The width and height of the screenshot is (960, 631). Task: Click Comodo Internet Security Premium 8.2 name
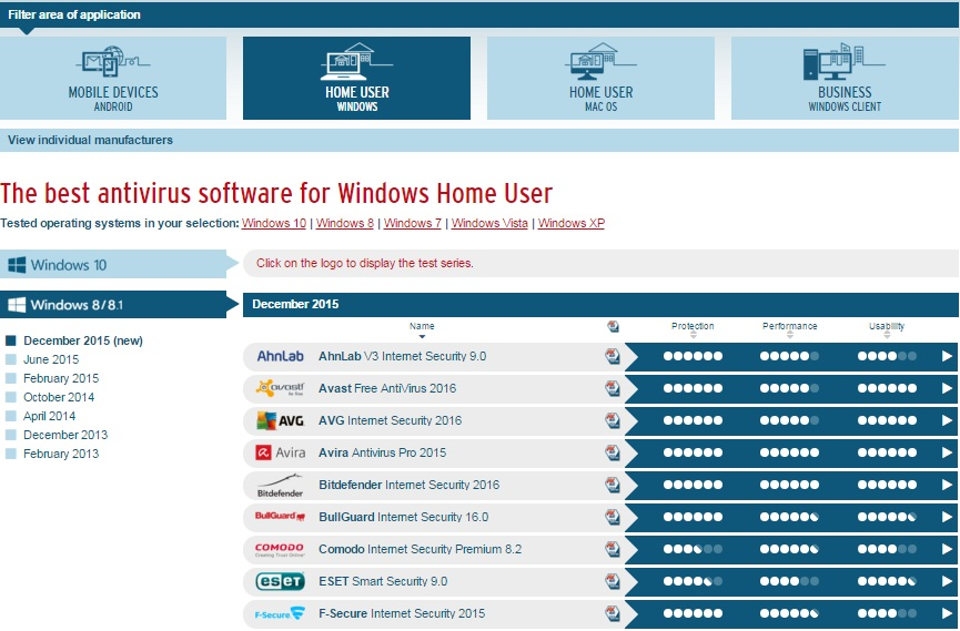point(420,549)
